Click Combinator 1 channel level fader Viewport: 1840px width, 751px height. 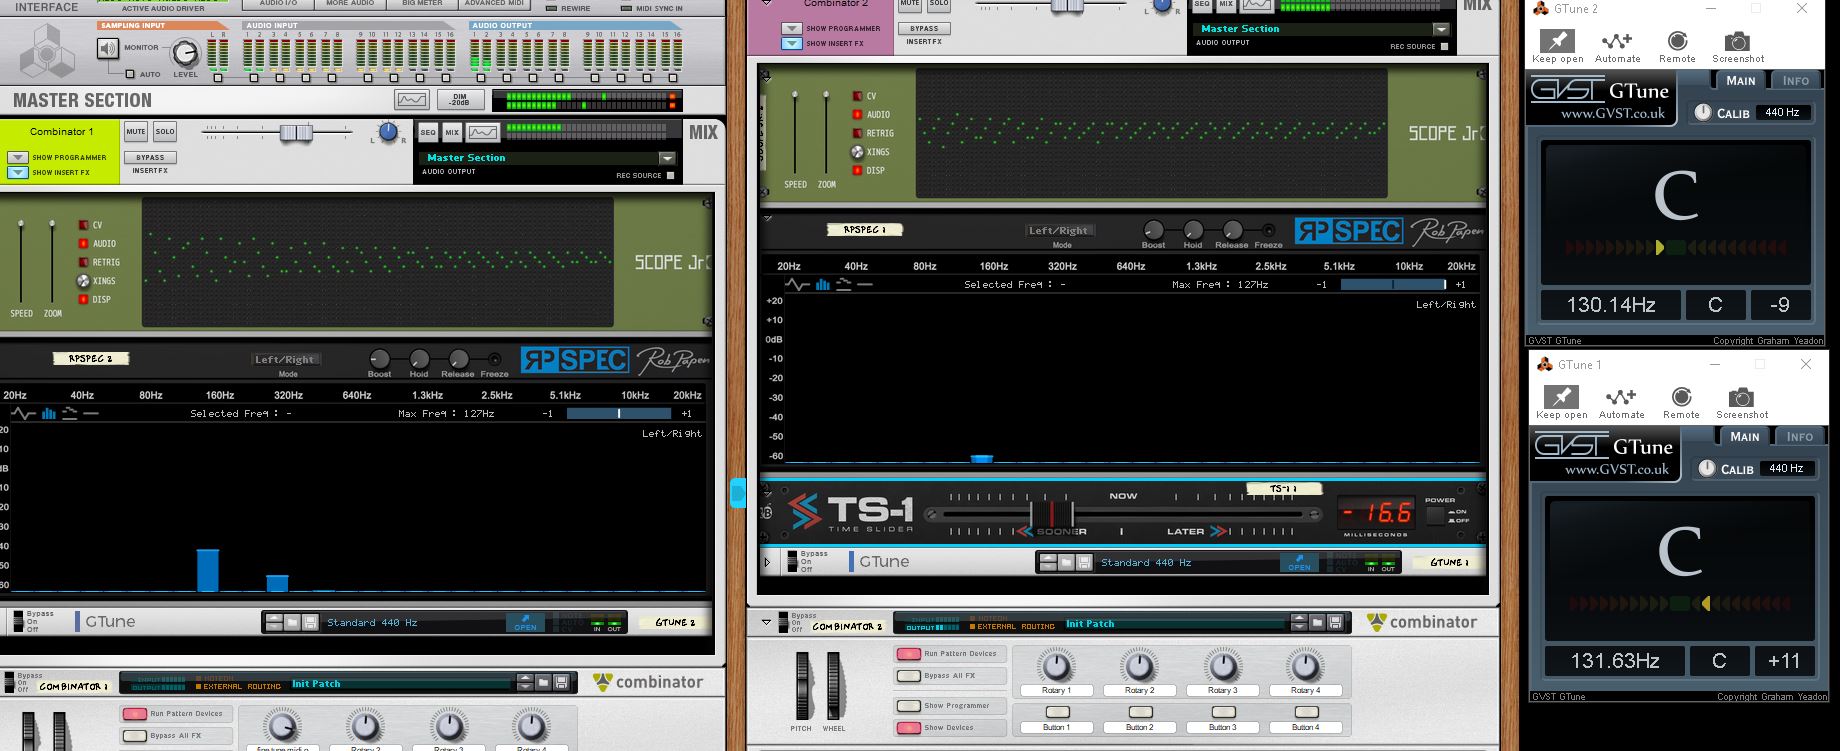(x=296, y=132)
